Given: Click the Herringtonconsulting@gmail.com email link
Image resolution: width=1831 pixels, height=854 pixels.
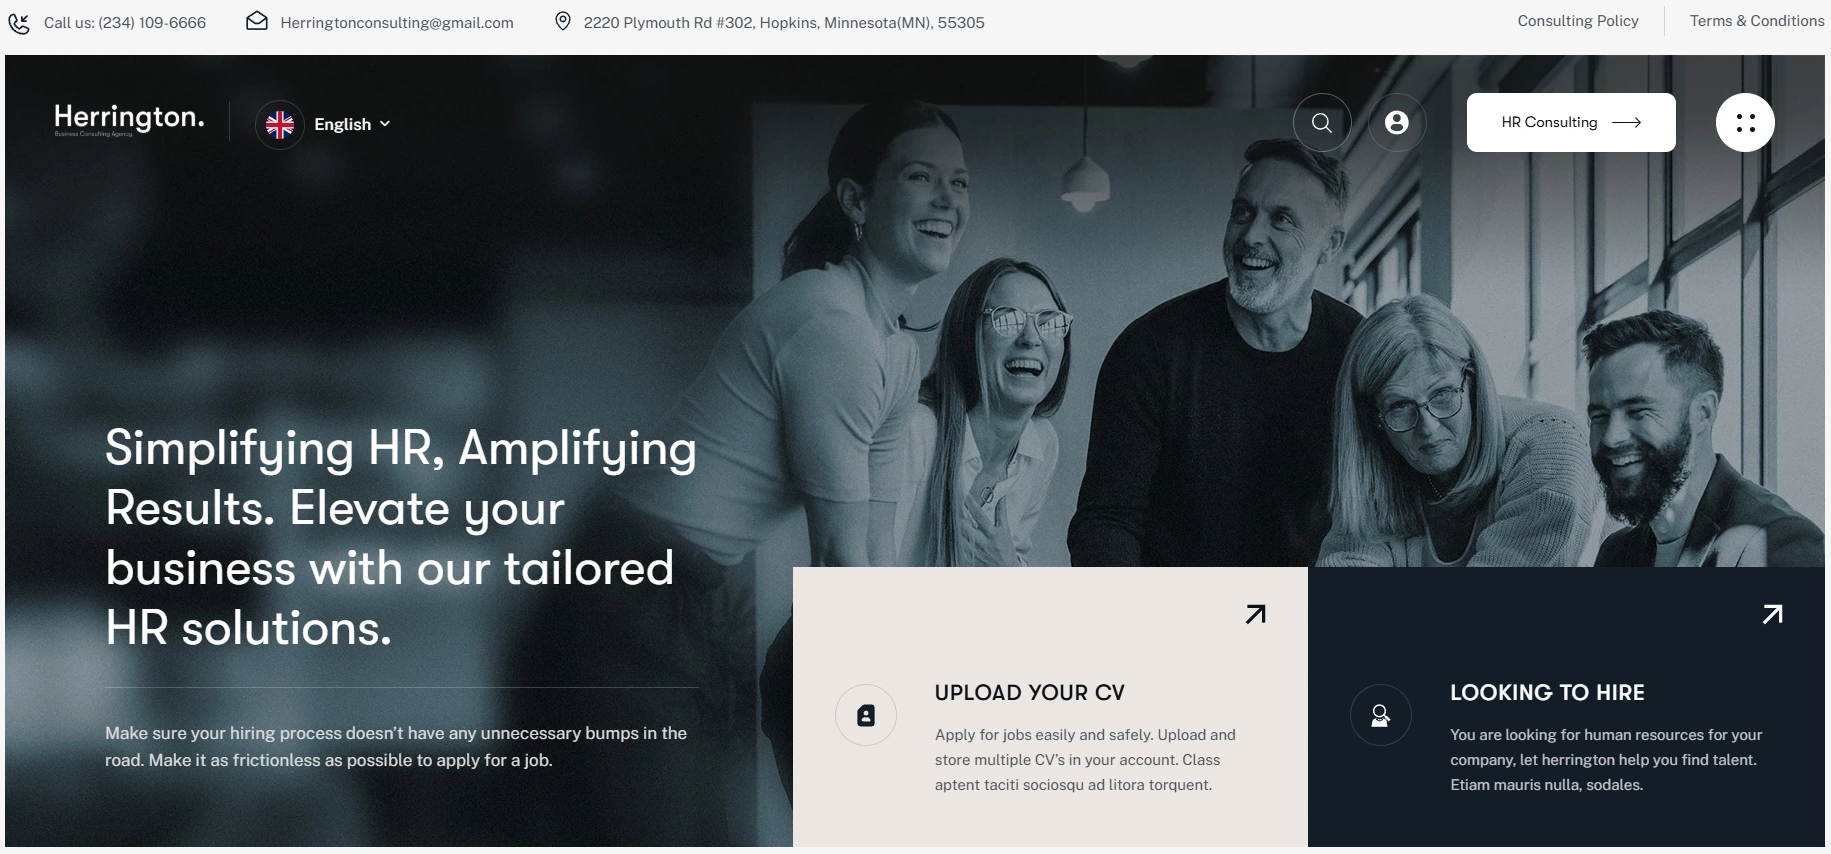Looking at the screenshot, I should (397, 23).
